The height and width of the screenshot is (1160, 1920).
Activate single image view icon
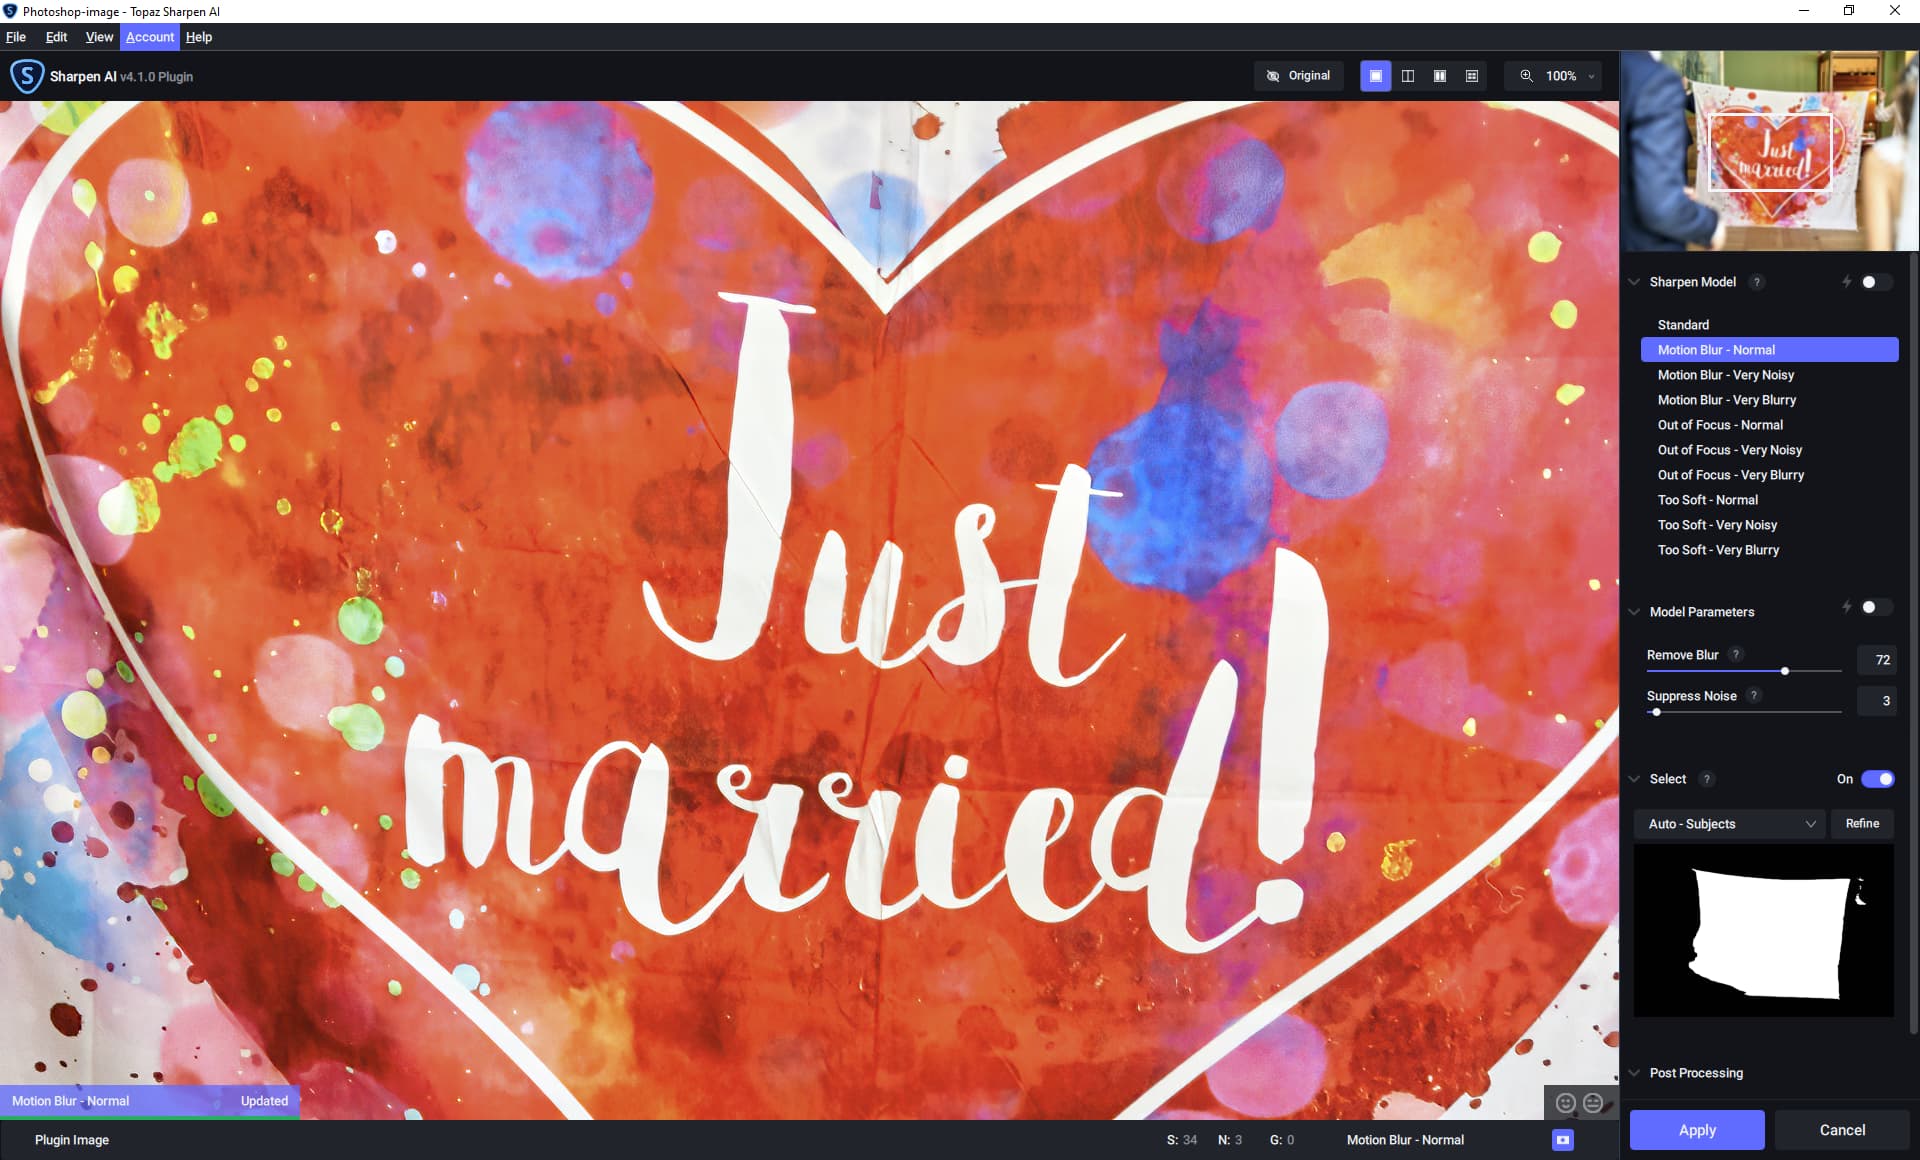(x=1375, y=76)
